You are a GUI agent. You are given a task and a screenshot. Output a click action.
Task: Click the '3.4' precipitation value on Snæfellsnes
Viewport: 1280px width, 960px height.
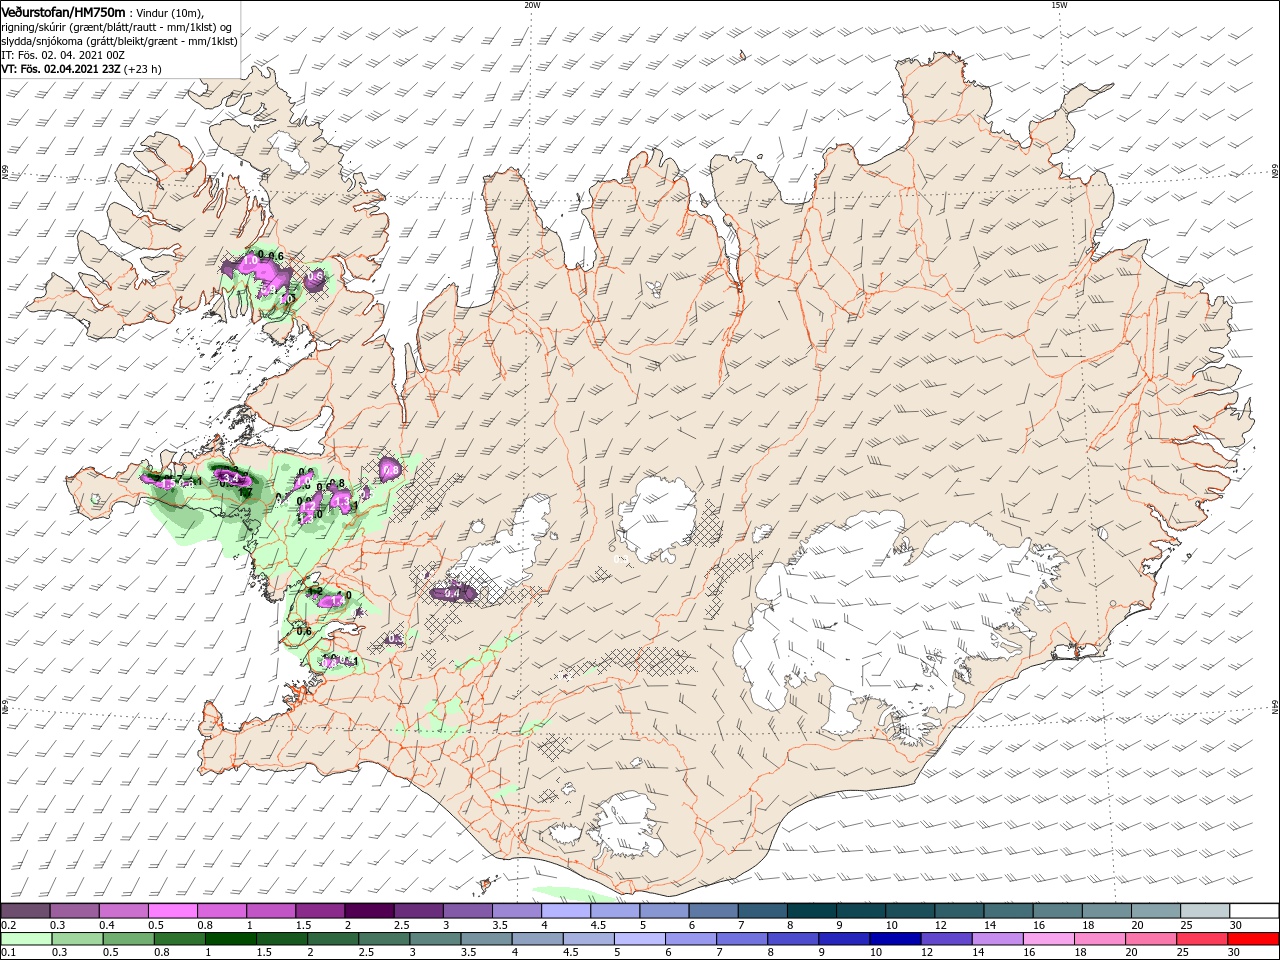point(231,479)
